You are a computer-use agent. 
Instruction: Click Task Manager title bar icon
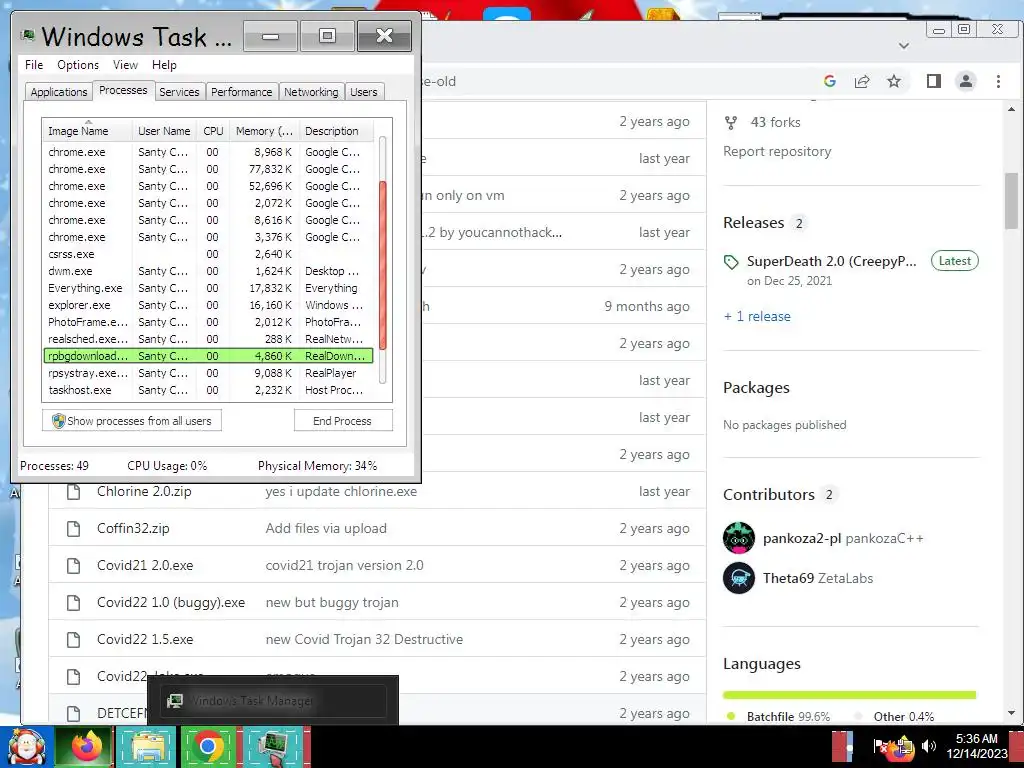(27, 36)
